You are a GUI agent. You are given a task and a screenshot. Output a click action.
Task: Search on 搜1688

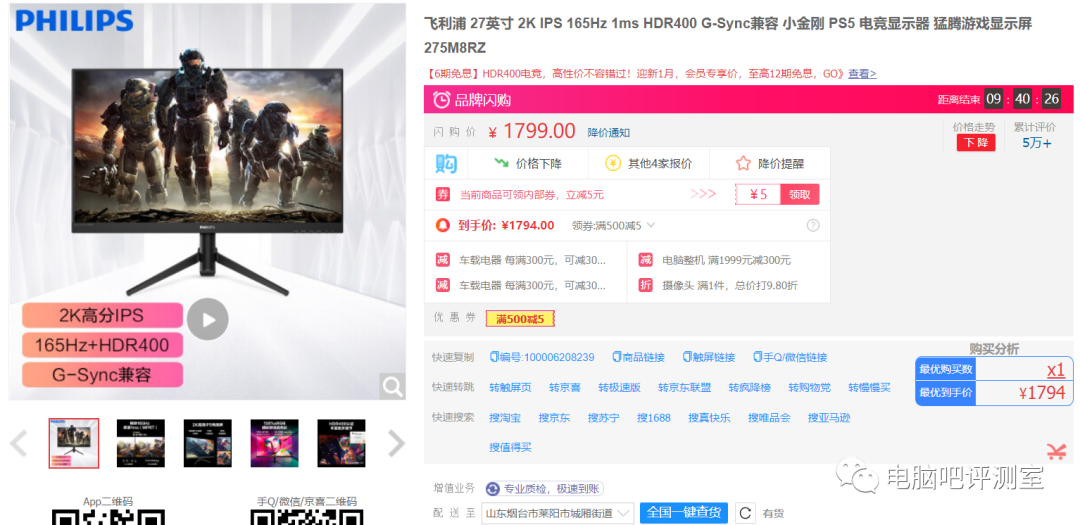654,418
